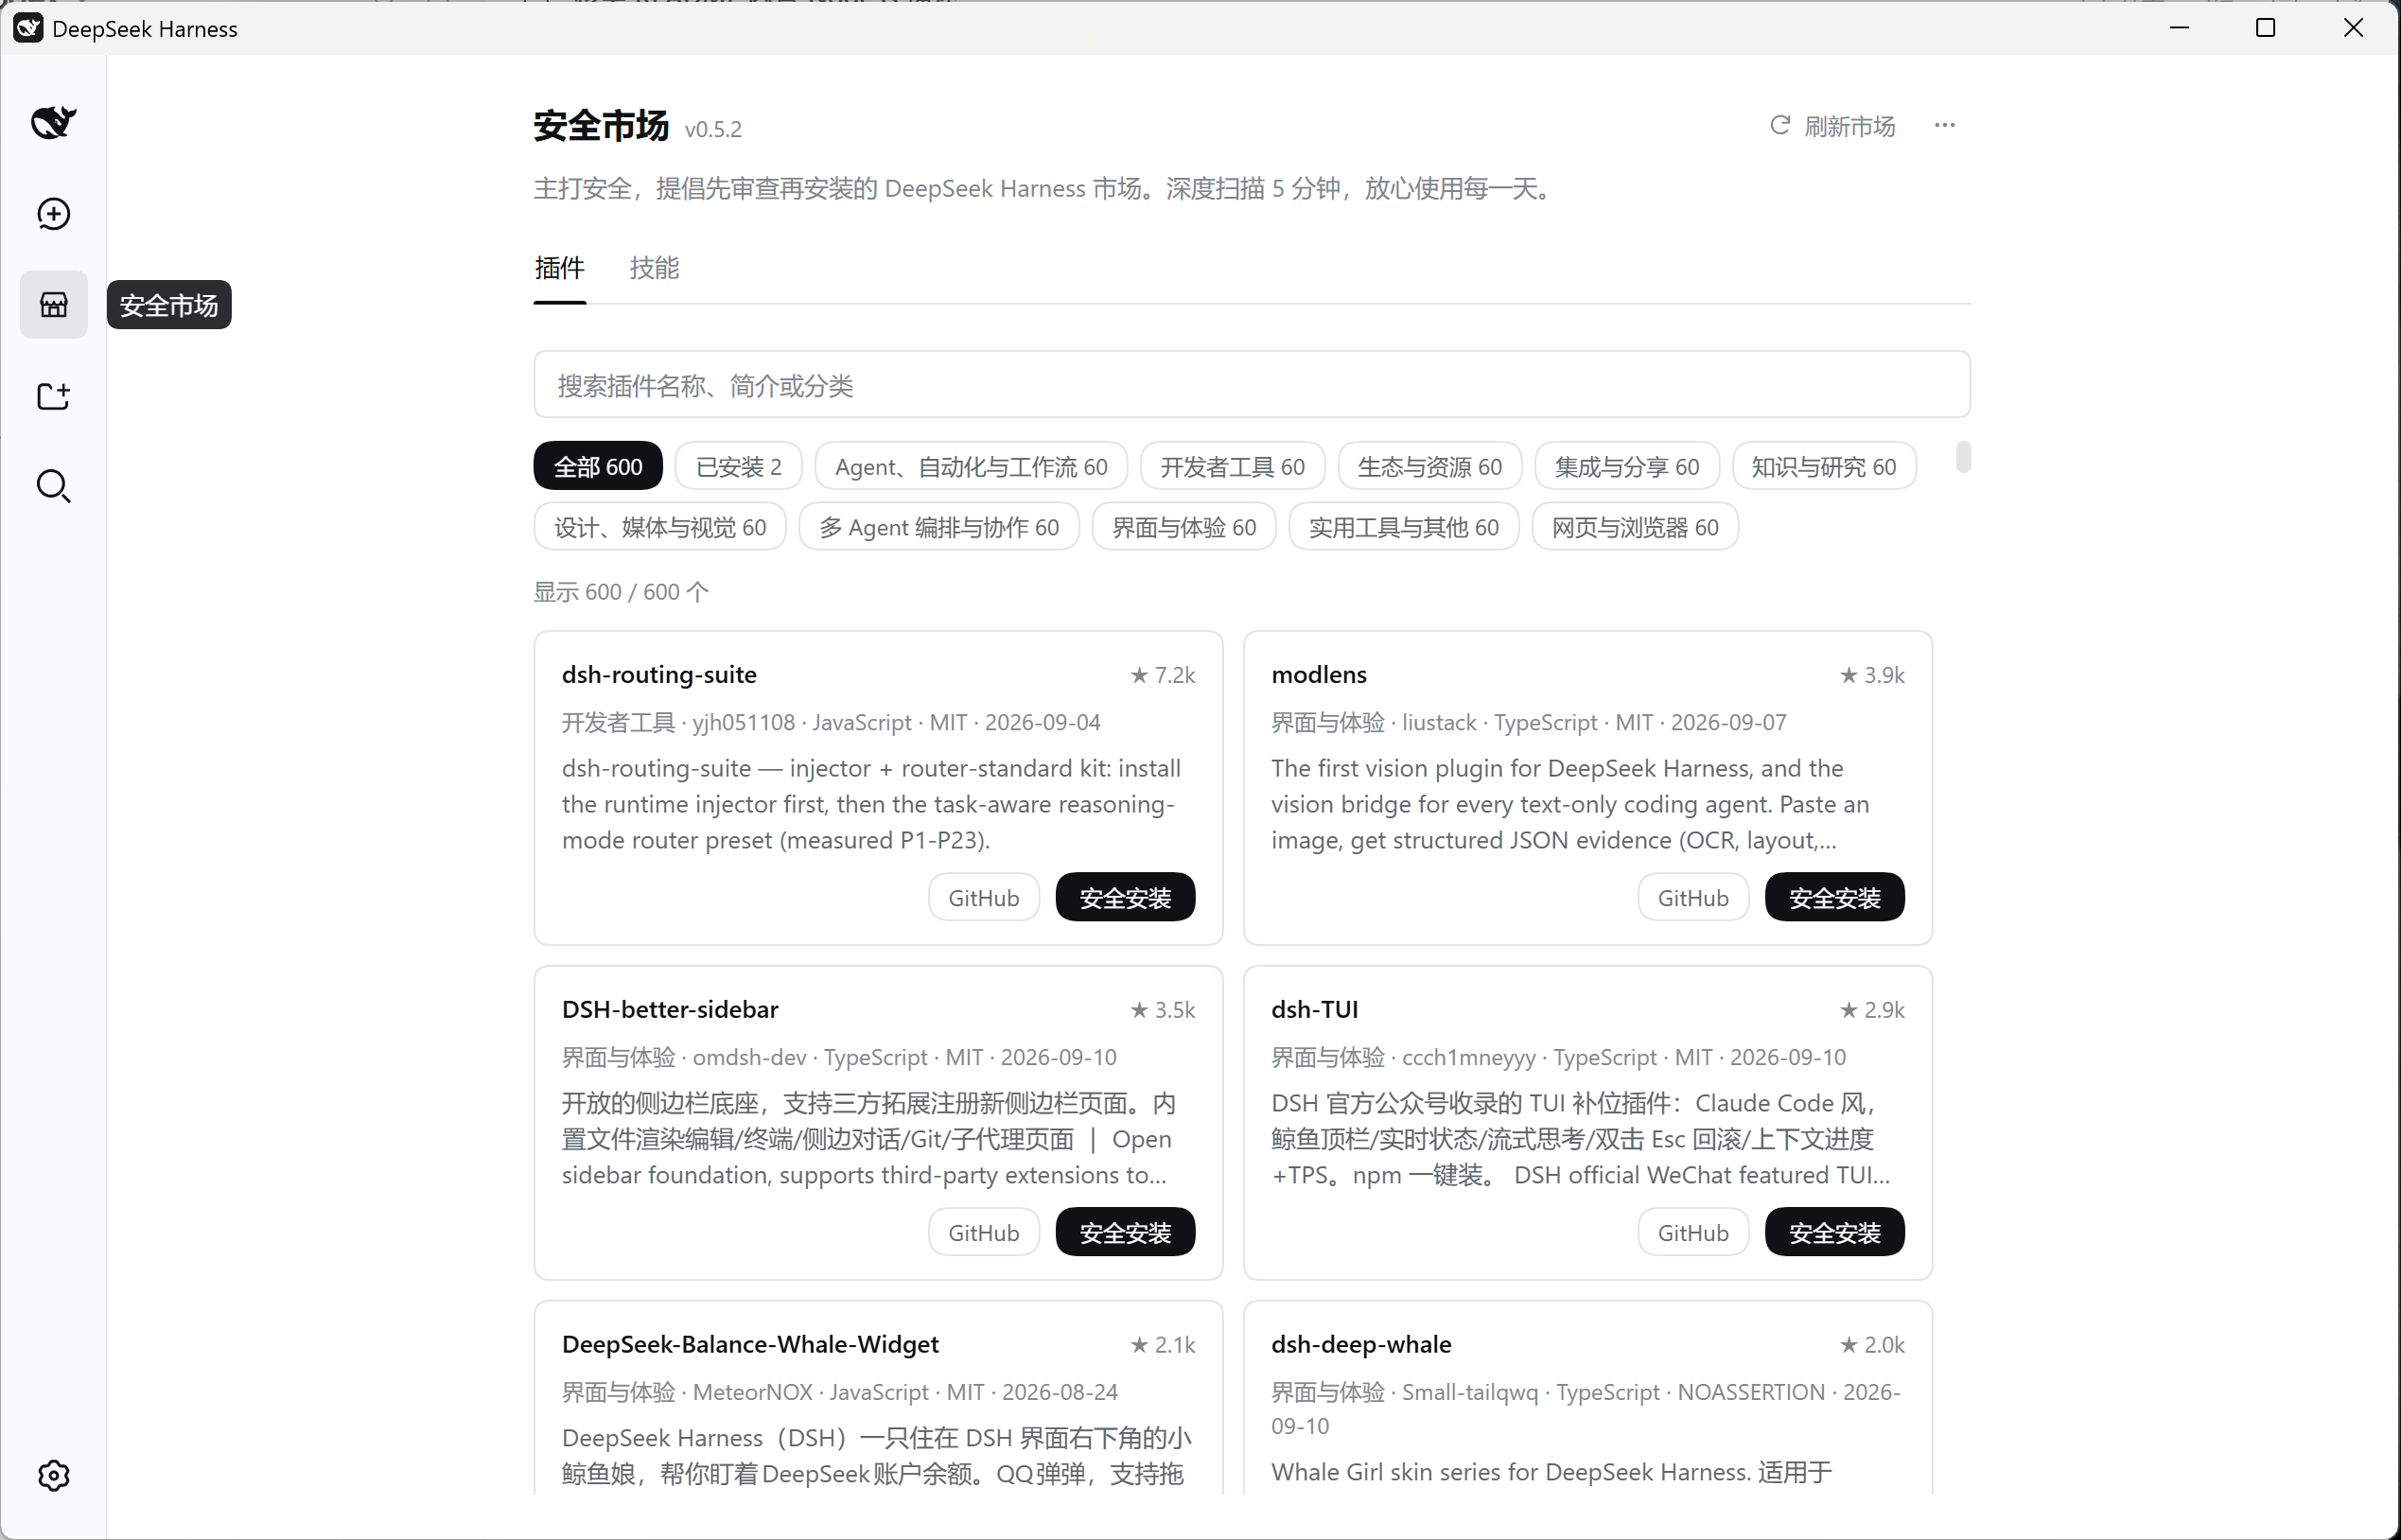The height and width of the screenshot is (1540, 2401).
Task: Open GitHub for modlens
Action: [x=1693, y=897]
